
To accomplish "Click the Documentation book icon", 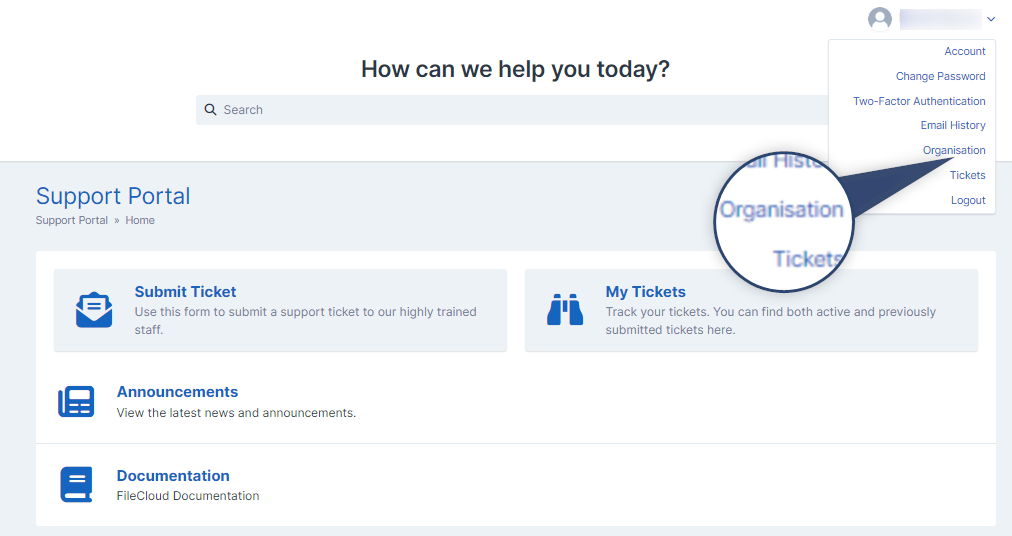I will [x=76, y=484].
